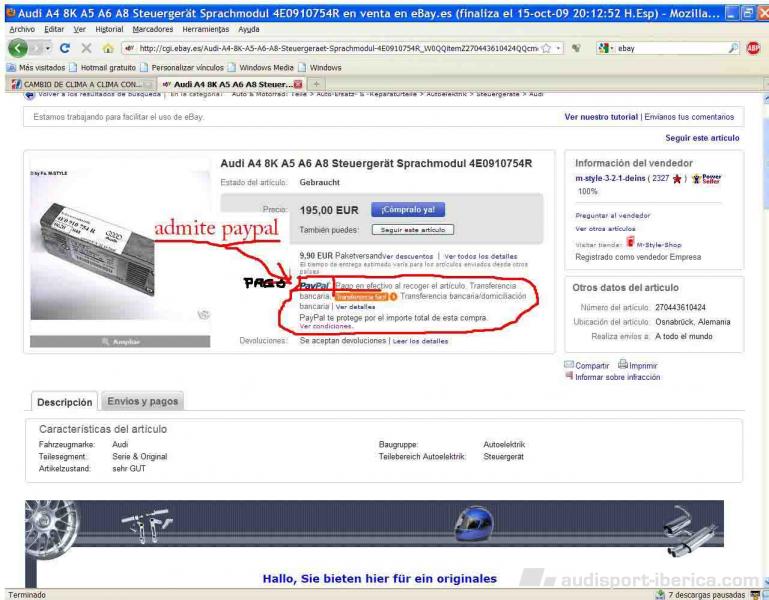Click the Seguir este artículo button under price
Viewport: 769px width, 600px height.
pyautogui.click(x=412, y=230)
